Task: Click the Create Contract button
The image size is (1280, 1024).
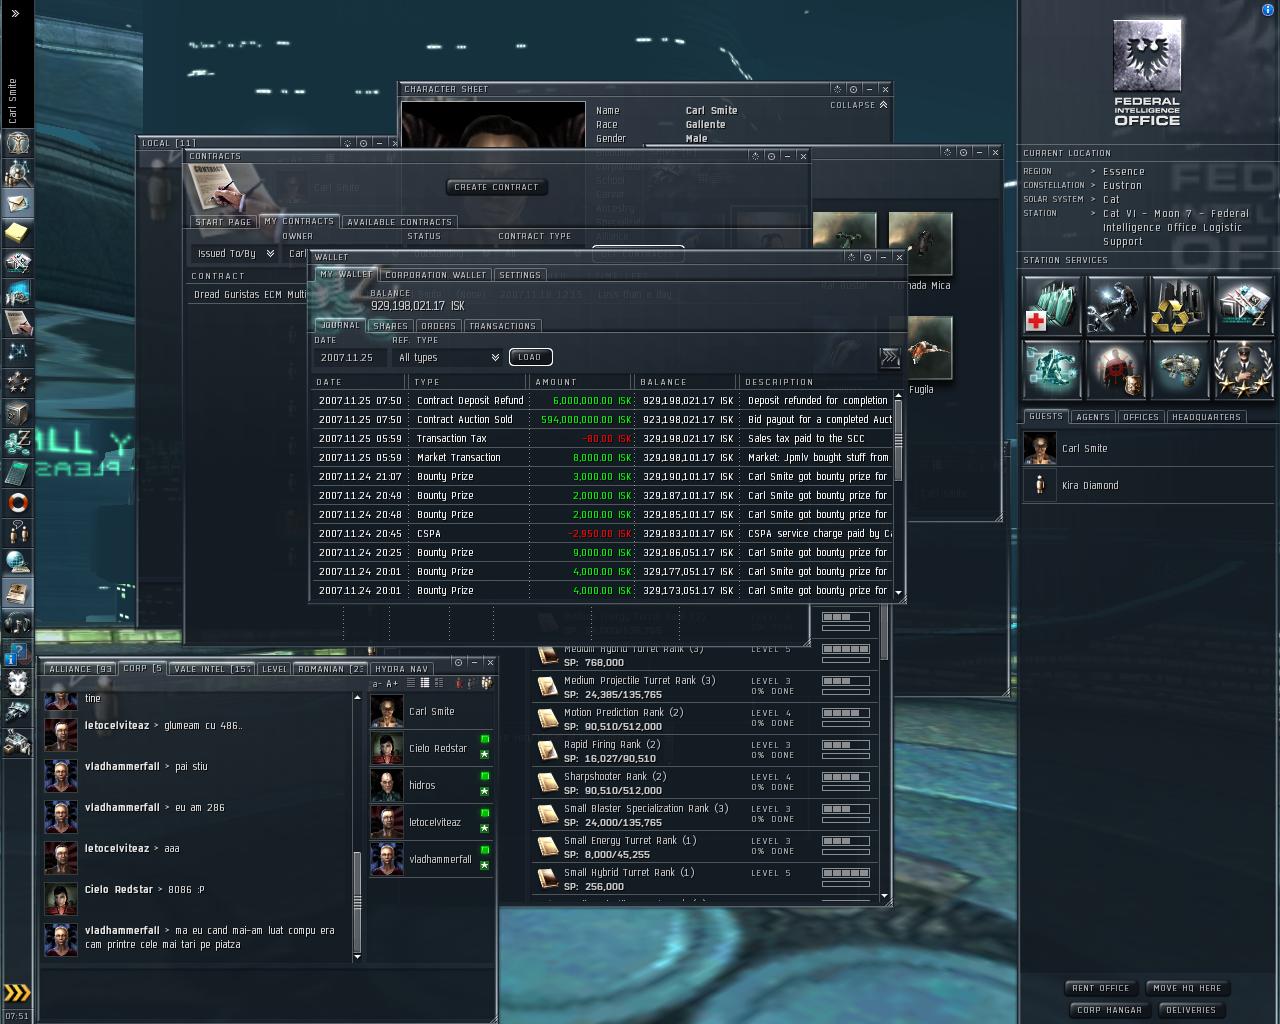Action: pyautogui.click(x=496, y=187)
